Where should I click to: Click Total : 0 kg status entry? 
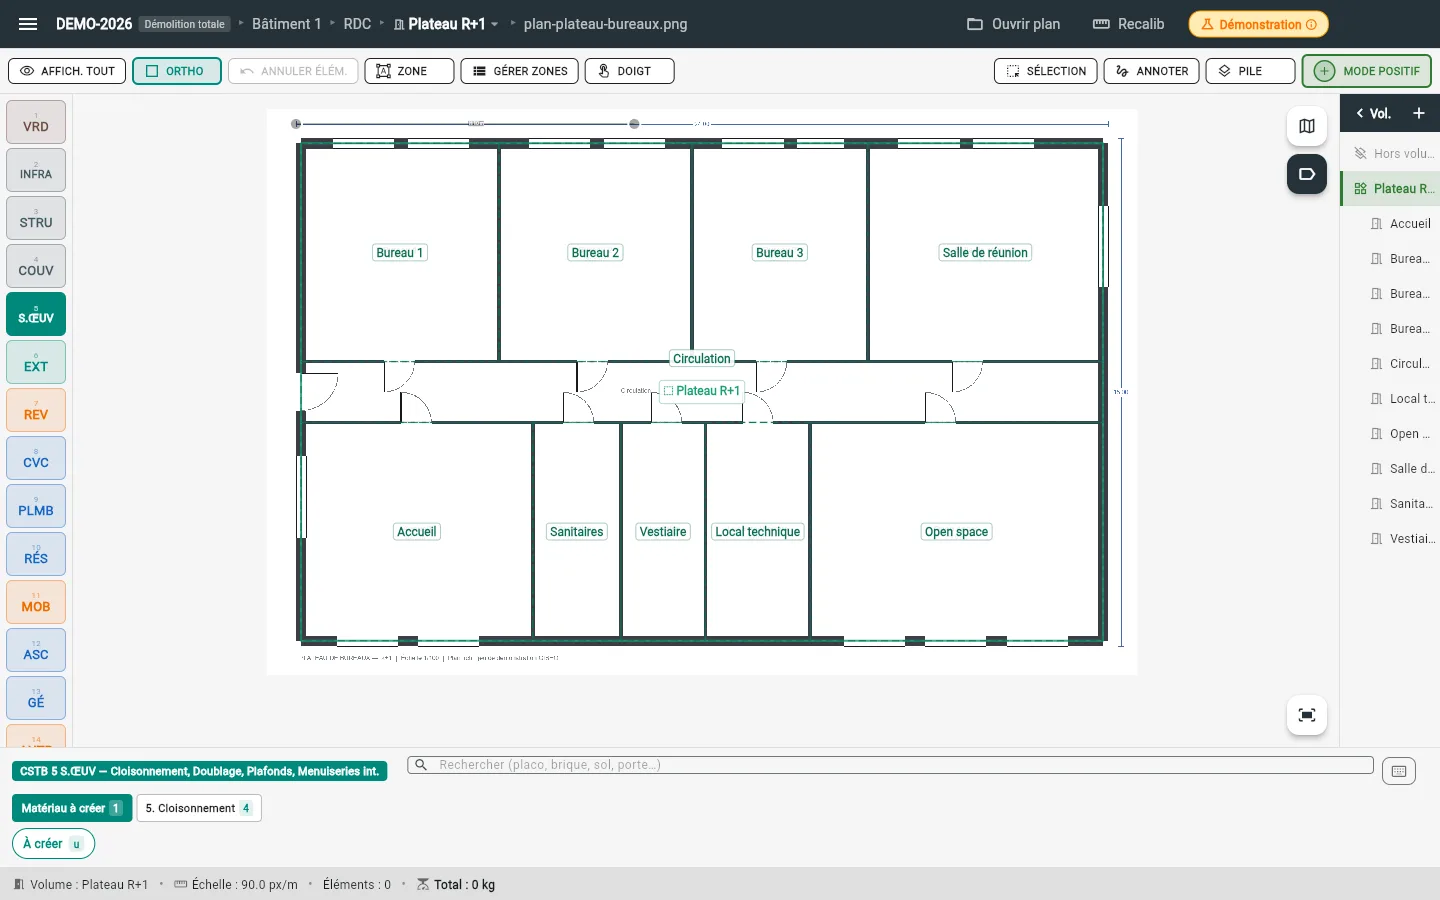pos(456,885)
